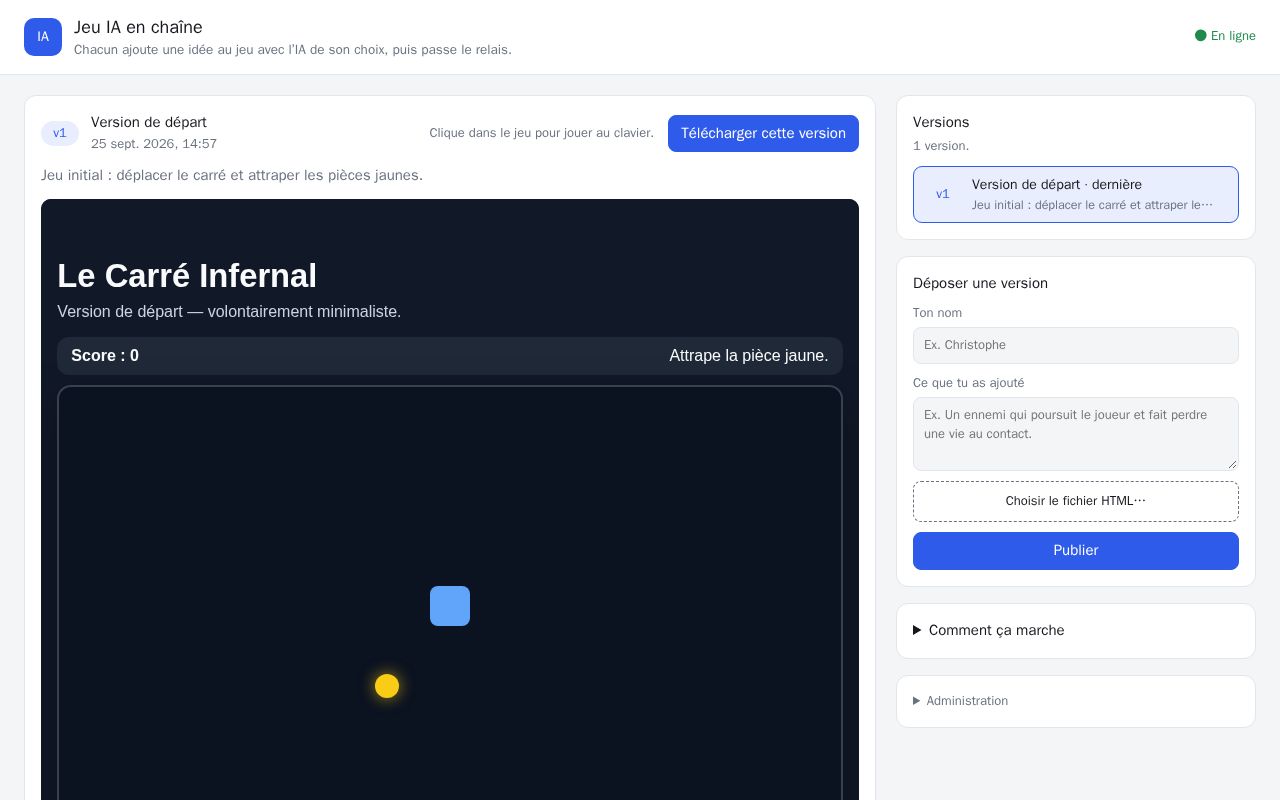
Task: Click the Versions panel heading
Action: 941,122
